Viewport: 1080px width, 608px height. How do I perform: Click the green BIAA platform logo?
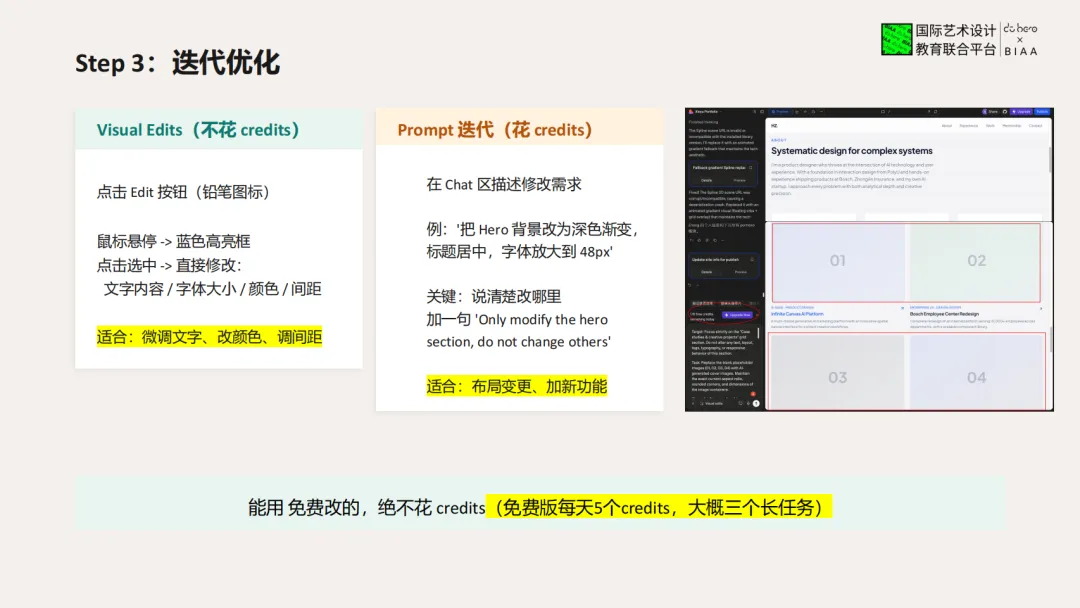click(896, 39)
